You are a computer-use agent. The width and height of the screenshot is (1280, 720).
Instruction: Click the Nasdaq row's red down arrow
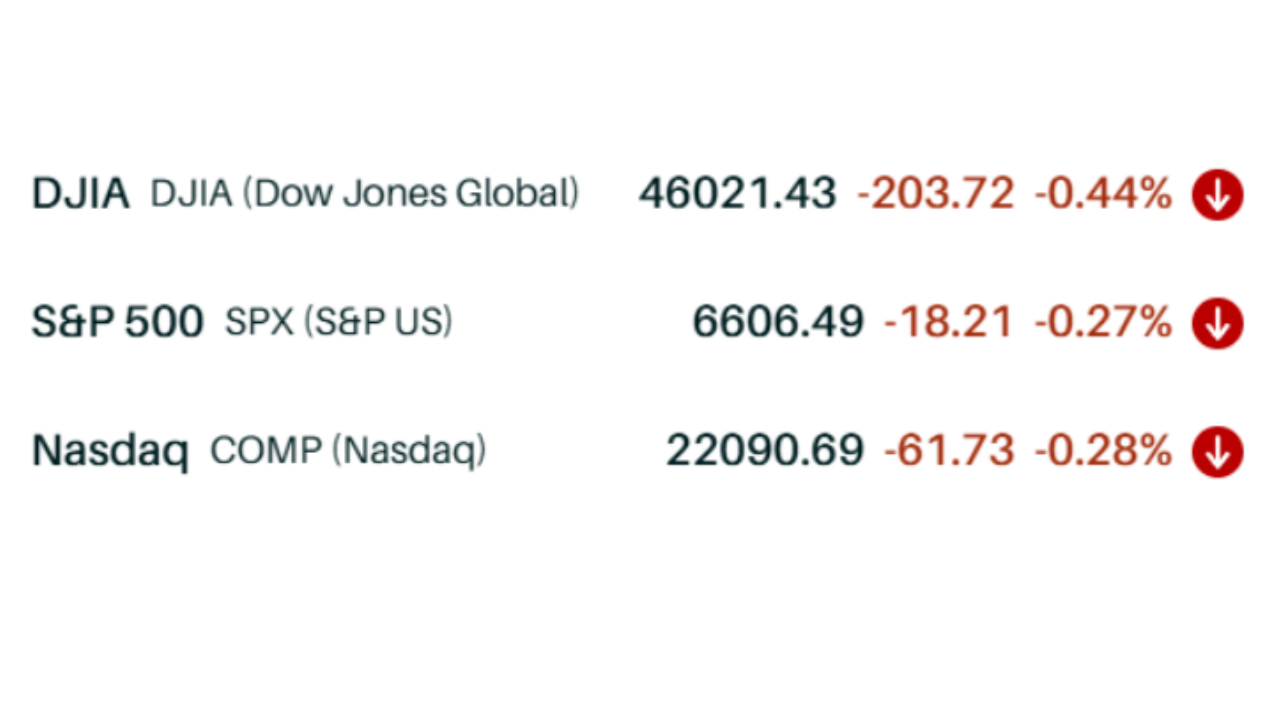(x=1217, y=452)
